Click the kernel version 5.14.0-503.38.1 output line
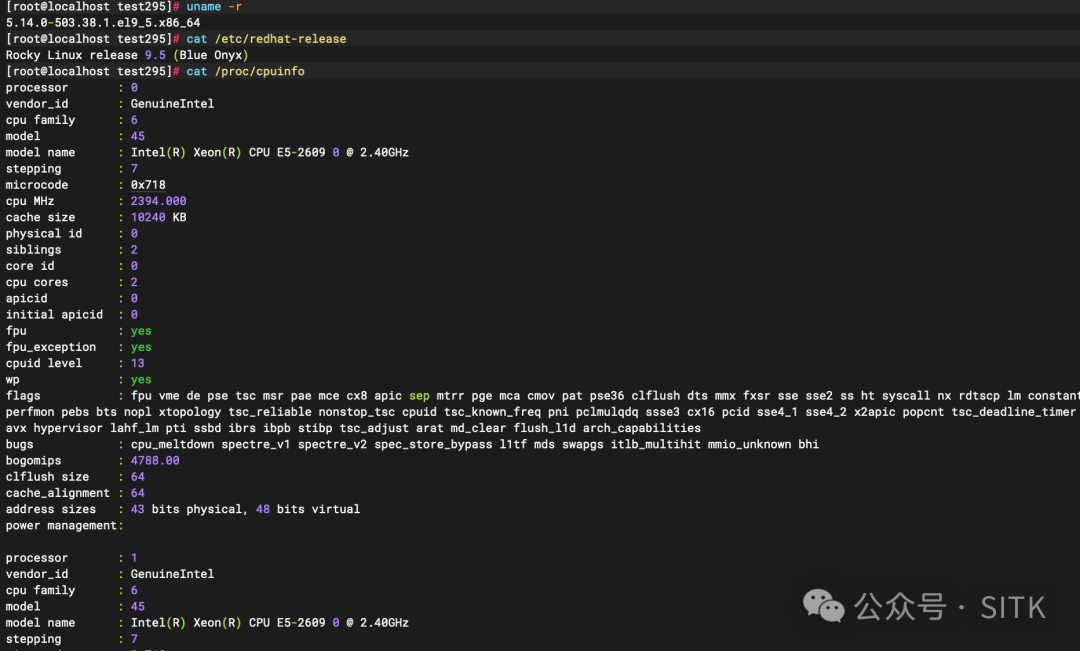The width and height of the screenshot is (1080, 651). [103, 22]
